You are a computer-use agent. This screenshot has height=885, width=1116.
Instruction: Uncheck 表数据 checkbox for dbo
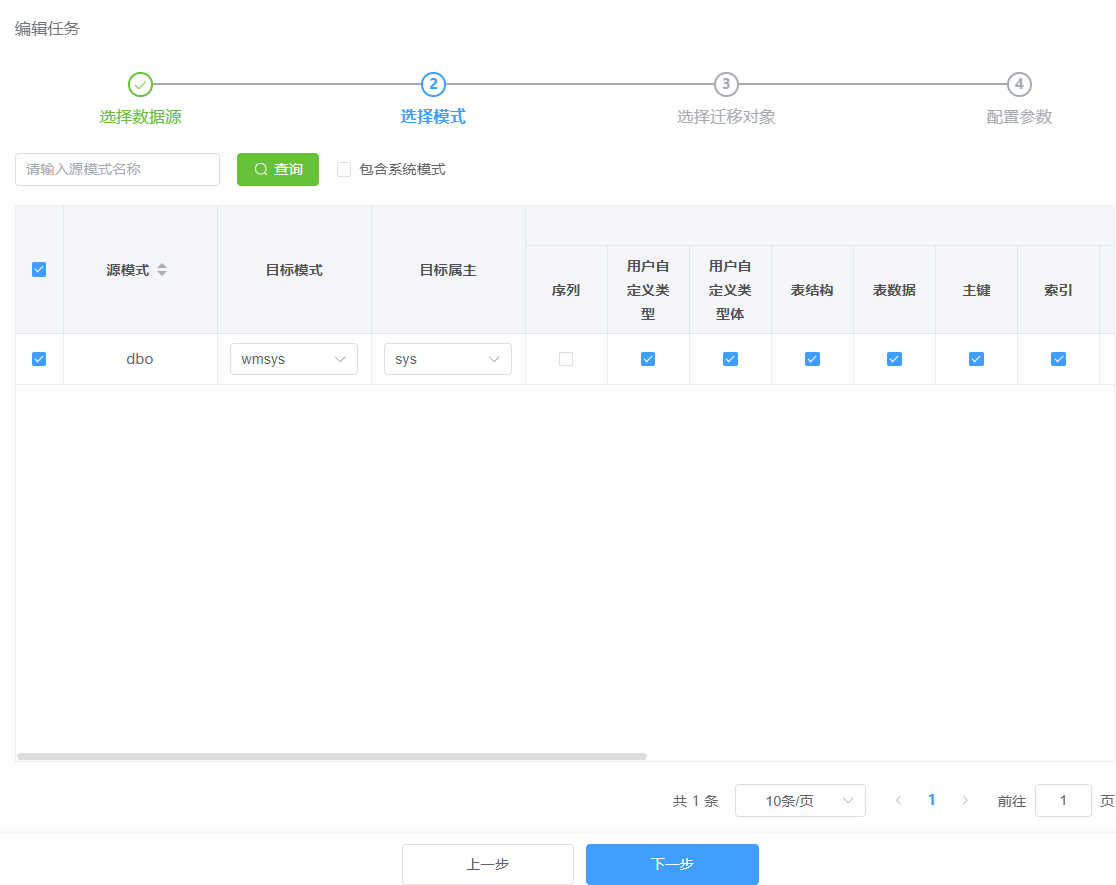tap(894, 359)
